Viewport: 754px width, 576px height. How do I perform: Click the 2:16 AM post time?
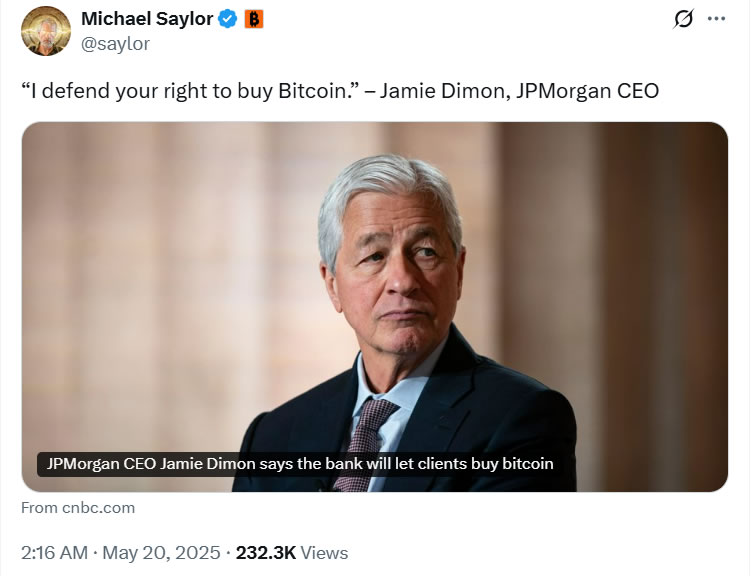pyautogui.click(x=51, y=552)
